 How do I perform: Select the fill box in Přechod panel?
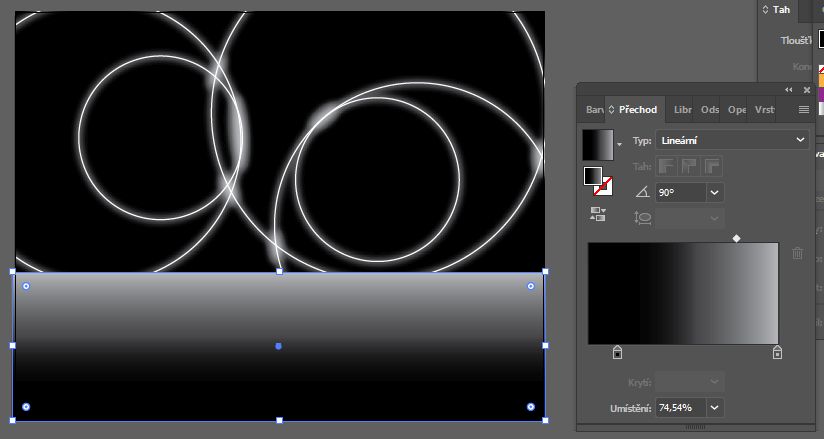click(592, 176)
